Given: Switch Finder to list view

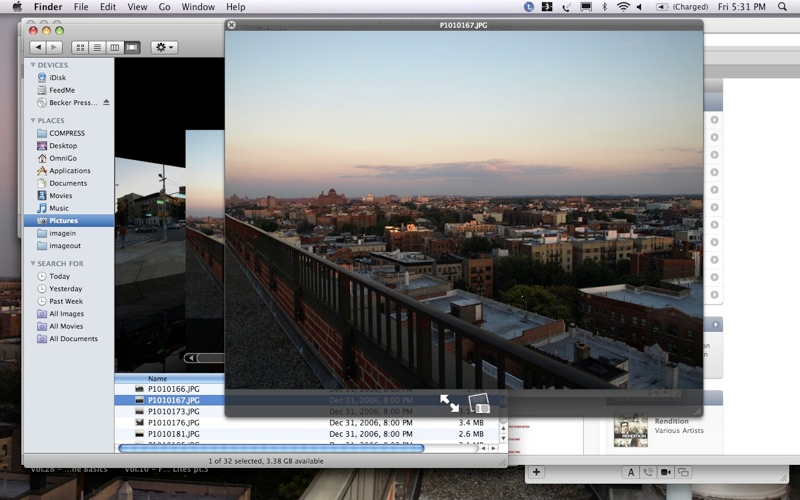Looking at the screenshot, I should (x=97, y=47).
